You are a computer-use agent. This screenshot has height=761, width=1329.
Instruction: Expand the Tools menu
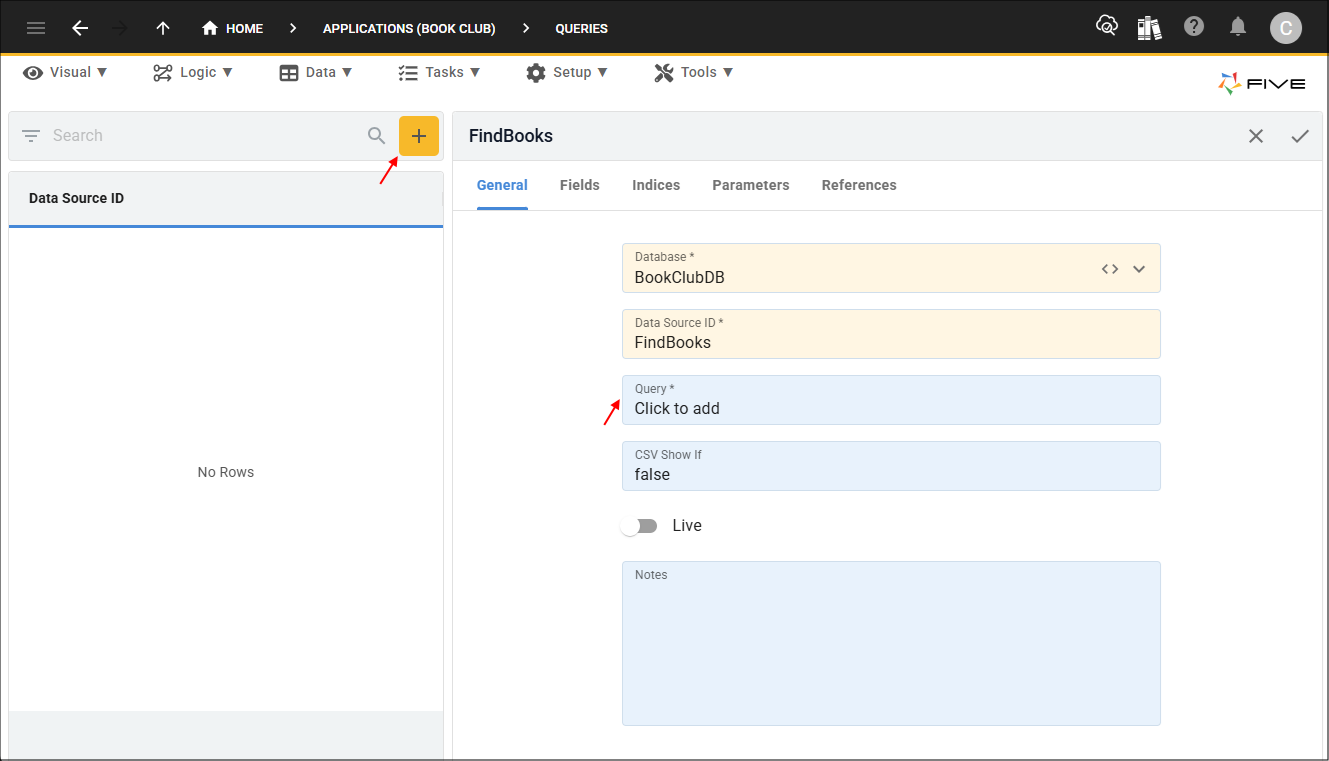click(693, 72)
